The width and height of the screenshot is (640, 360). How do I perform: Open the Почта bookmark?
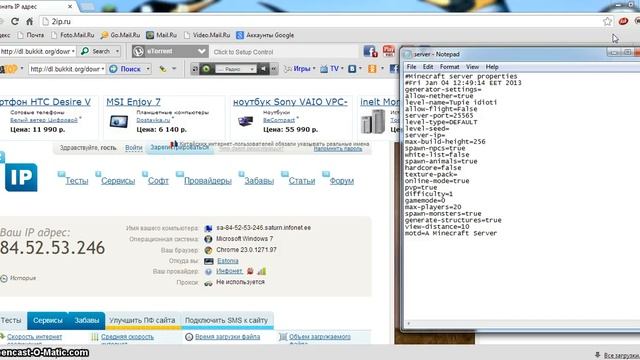(x=31, y=35)
